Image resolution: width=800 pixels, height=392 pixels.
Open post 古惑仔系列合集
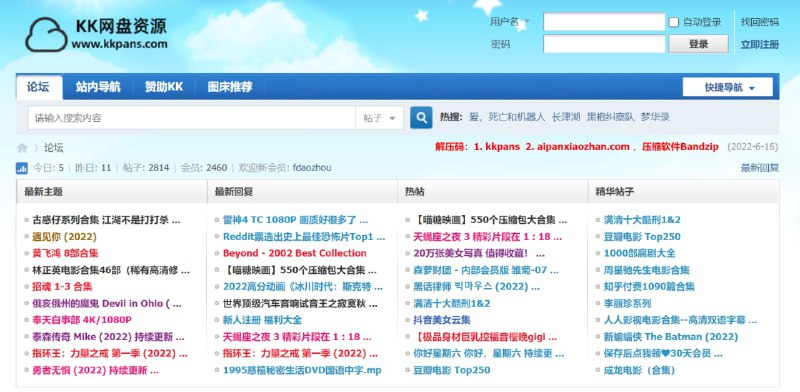click(x=106, y=220)
